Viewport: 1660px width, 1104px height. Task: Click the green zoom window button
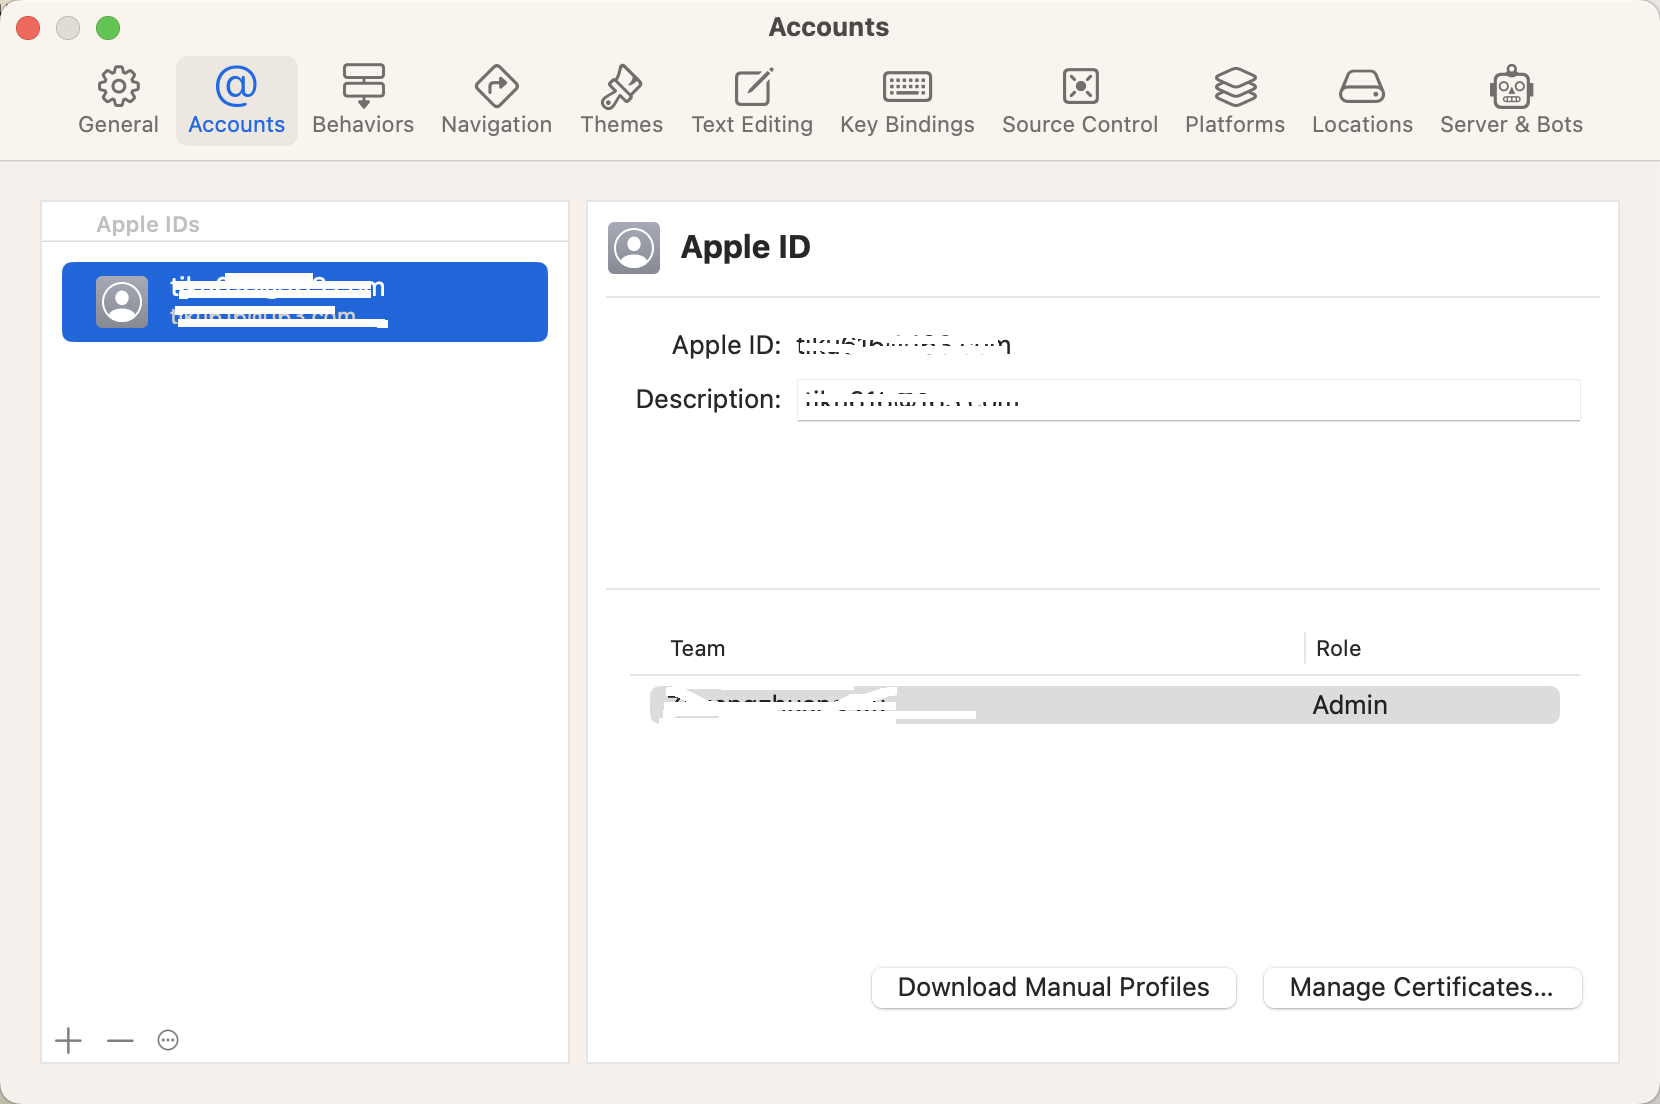tap(108, 28)
